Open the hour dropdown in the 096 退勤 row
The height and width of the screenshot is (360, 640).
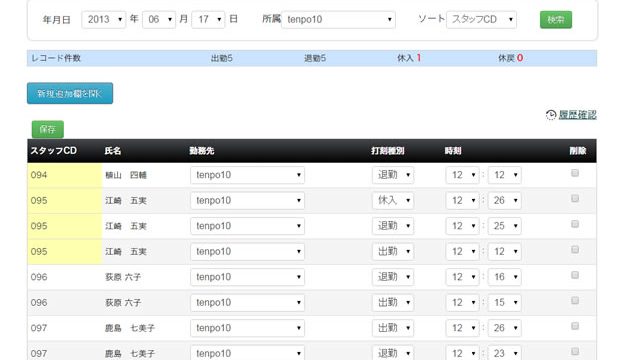pos(462,277)
